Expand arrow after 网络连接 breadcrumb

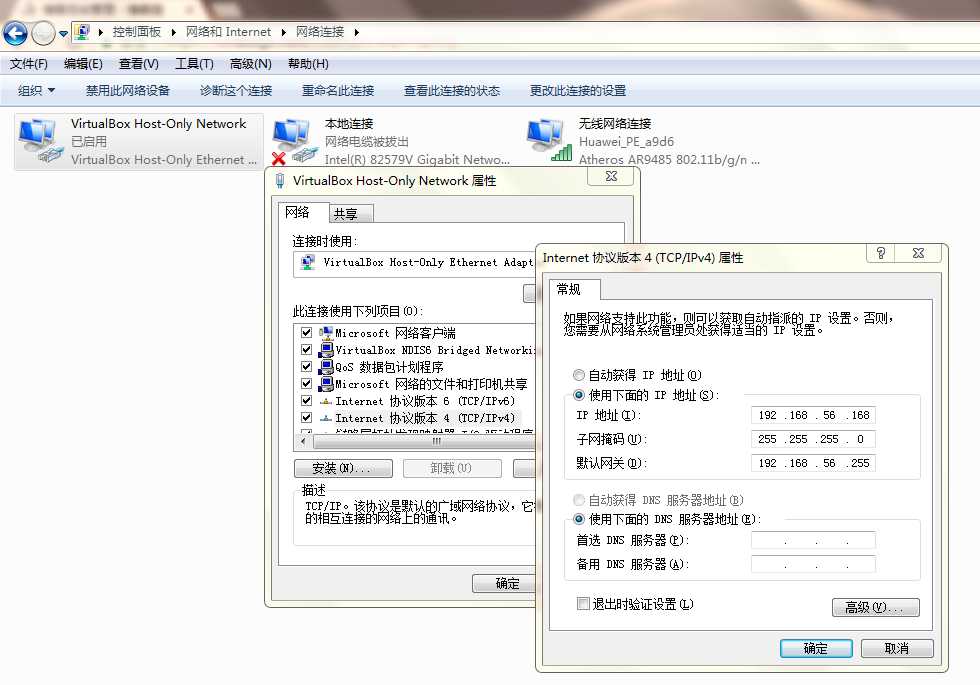(356, 32)
